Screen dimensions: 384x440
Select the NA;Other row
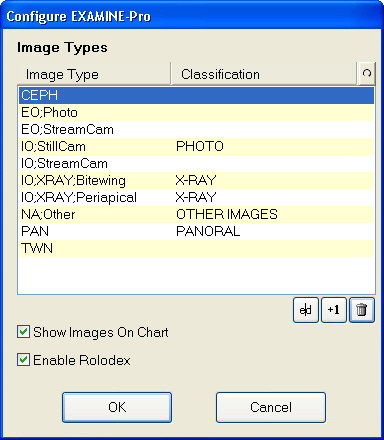196,214
